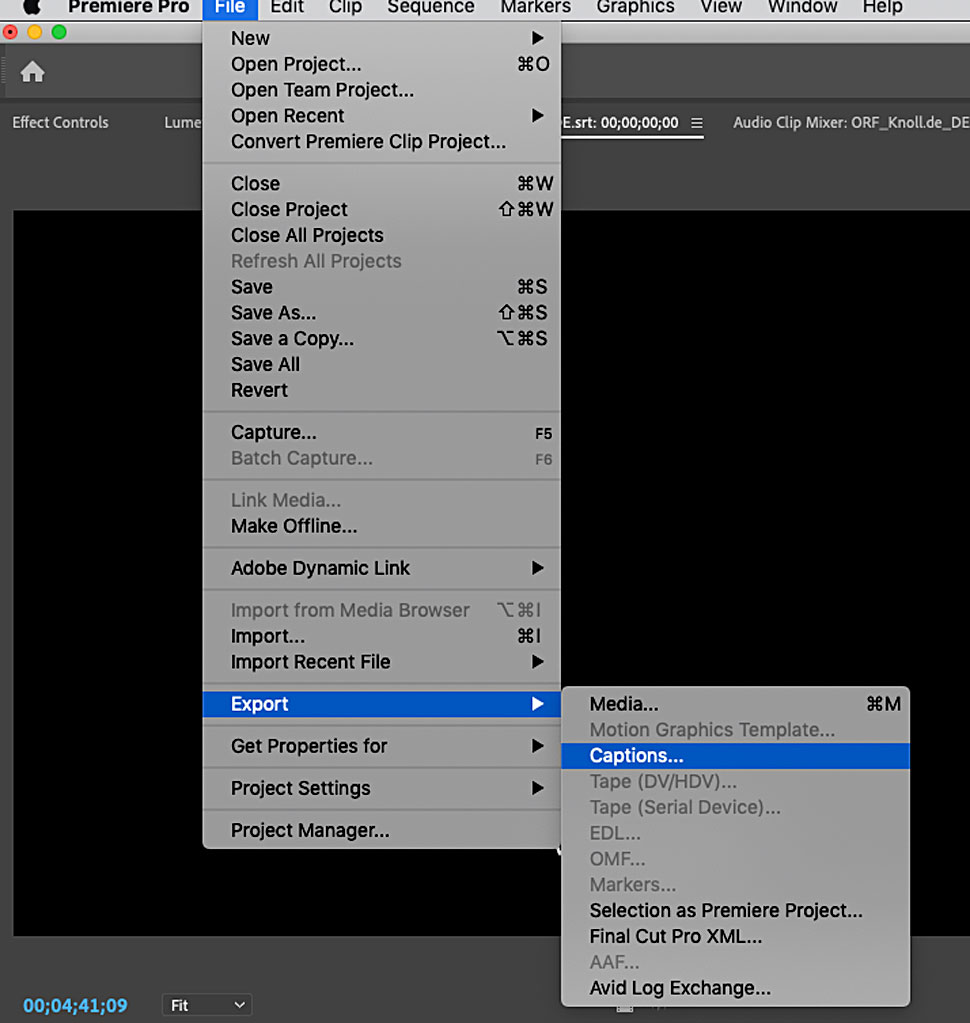Expand the Import Recent File submenu
The width and height of the screenshot is (970, 1023).
382,662
